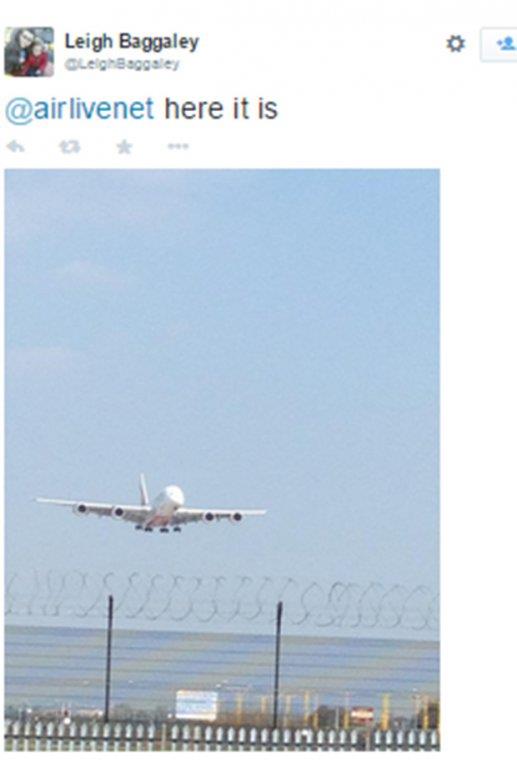Click the small profile picture beside the name
Viewport: 517px width, 768px height.
(29, 51)
